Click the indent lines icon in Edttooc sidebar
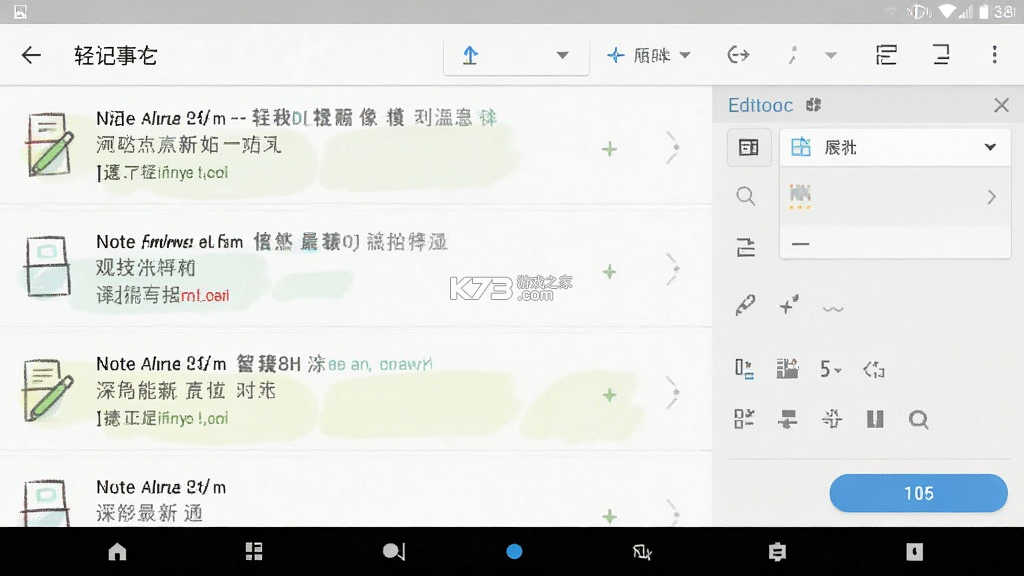Image resolution: width=1024 pixels, height=576 pixels. [745, 247]
